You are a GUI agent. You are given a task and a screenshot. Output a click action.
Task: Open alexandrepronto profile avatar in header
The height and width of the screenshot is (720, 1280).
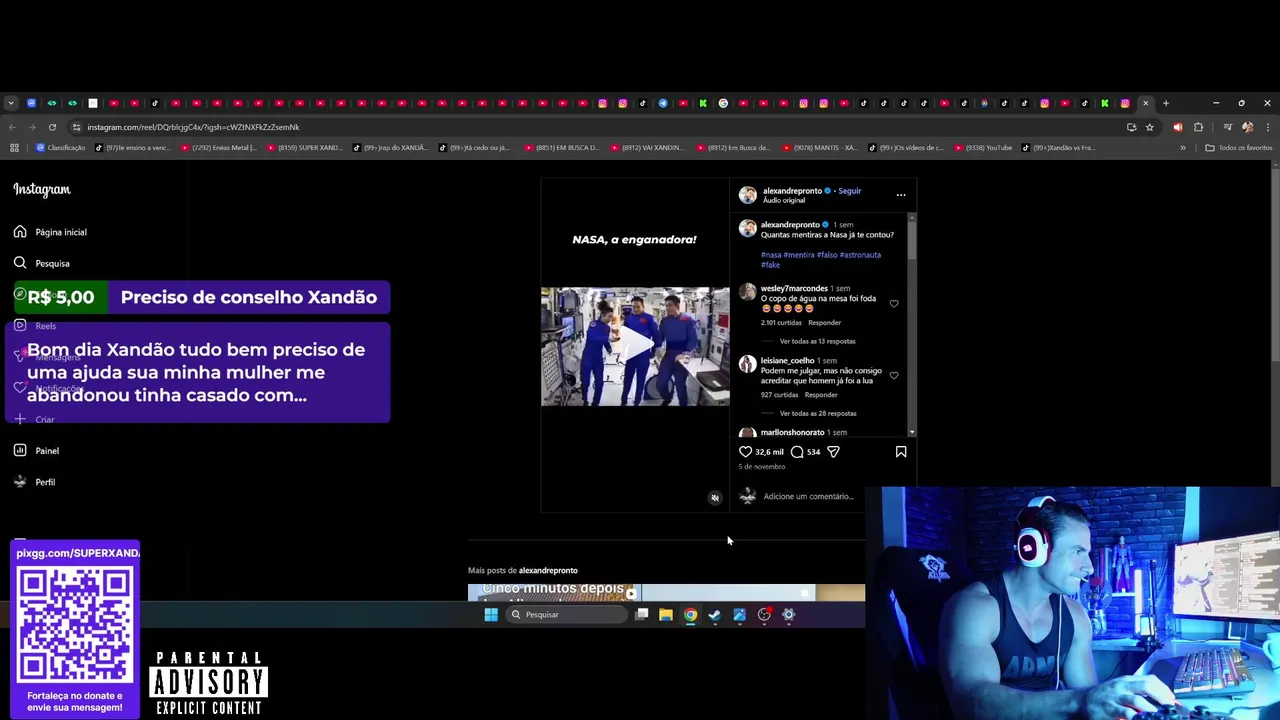[748, 195]
